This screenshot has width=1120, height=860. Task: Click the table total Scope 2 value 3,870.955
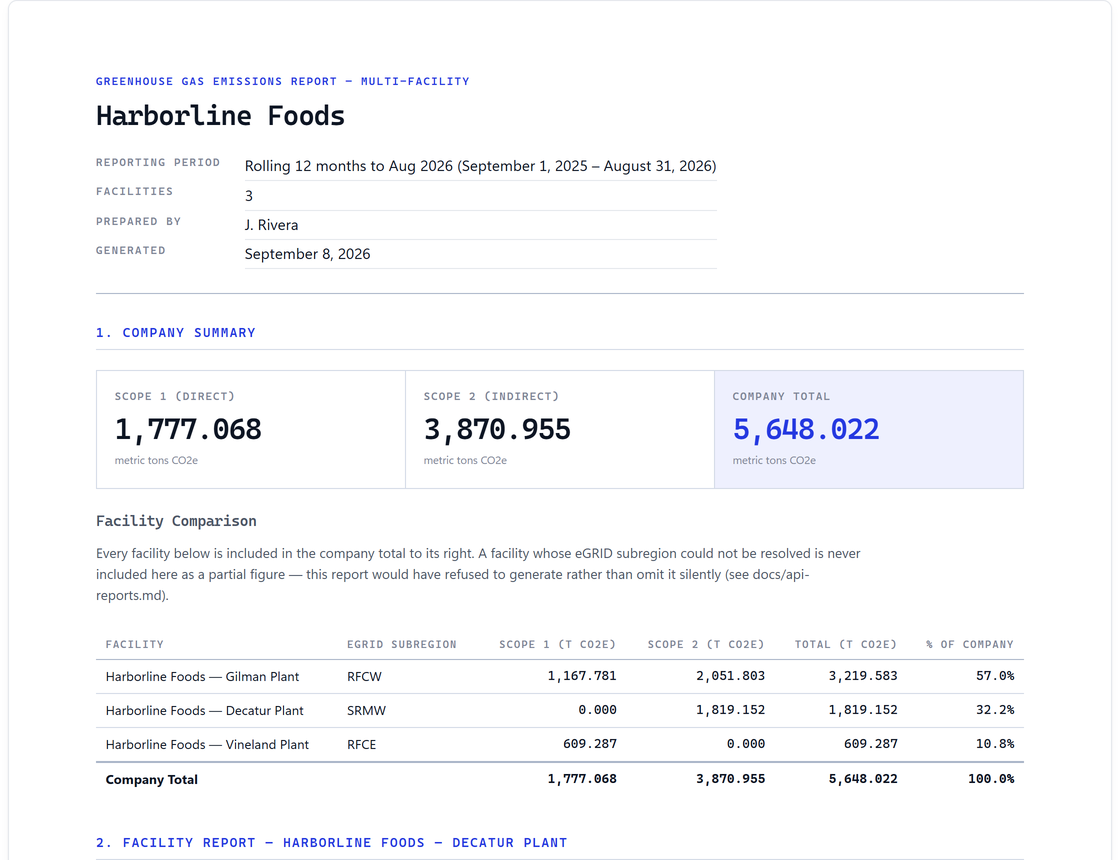pyautogui.click(x=731, y=779)
